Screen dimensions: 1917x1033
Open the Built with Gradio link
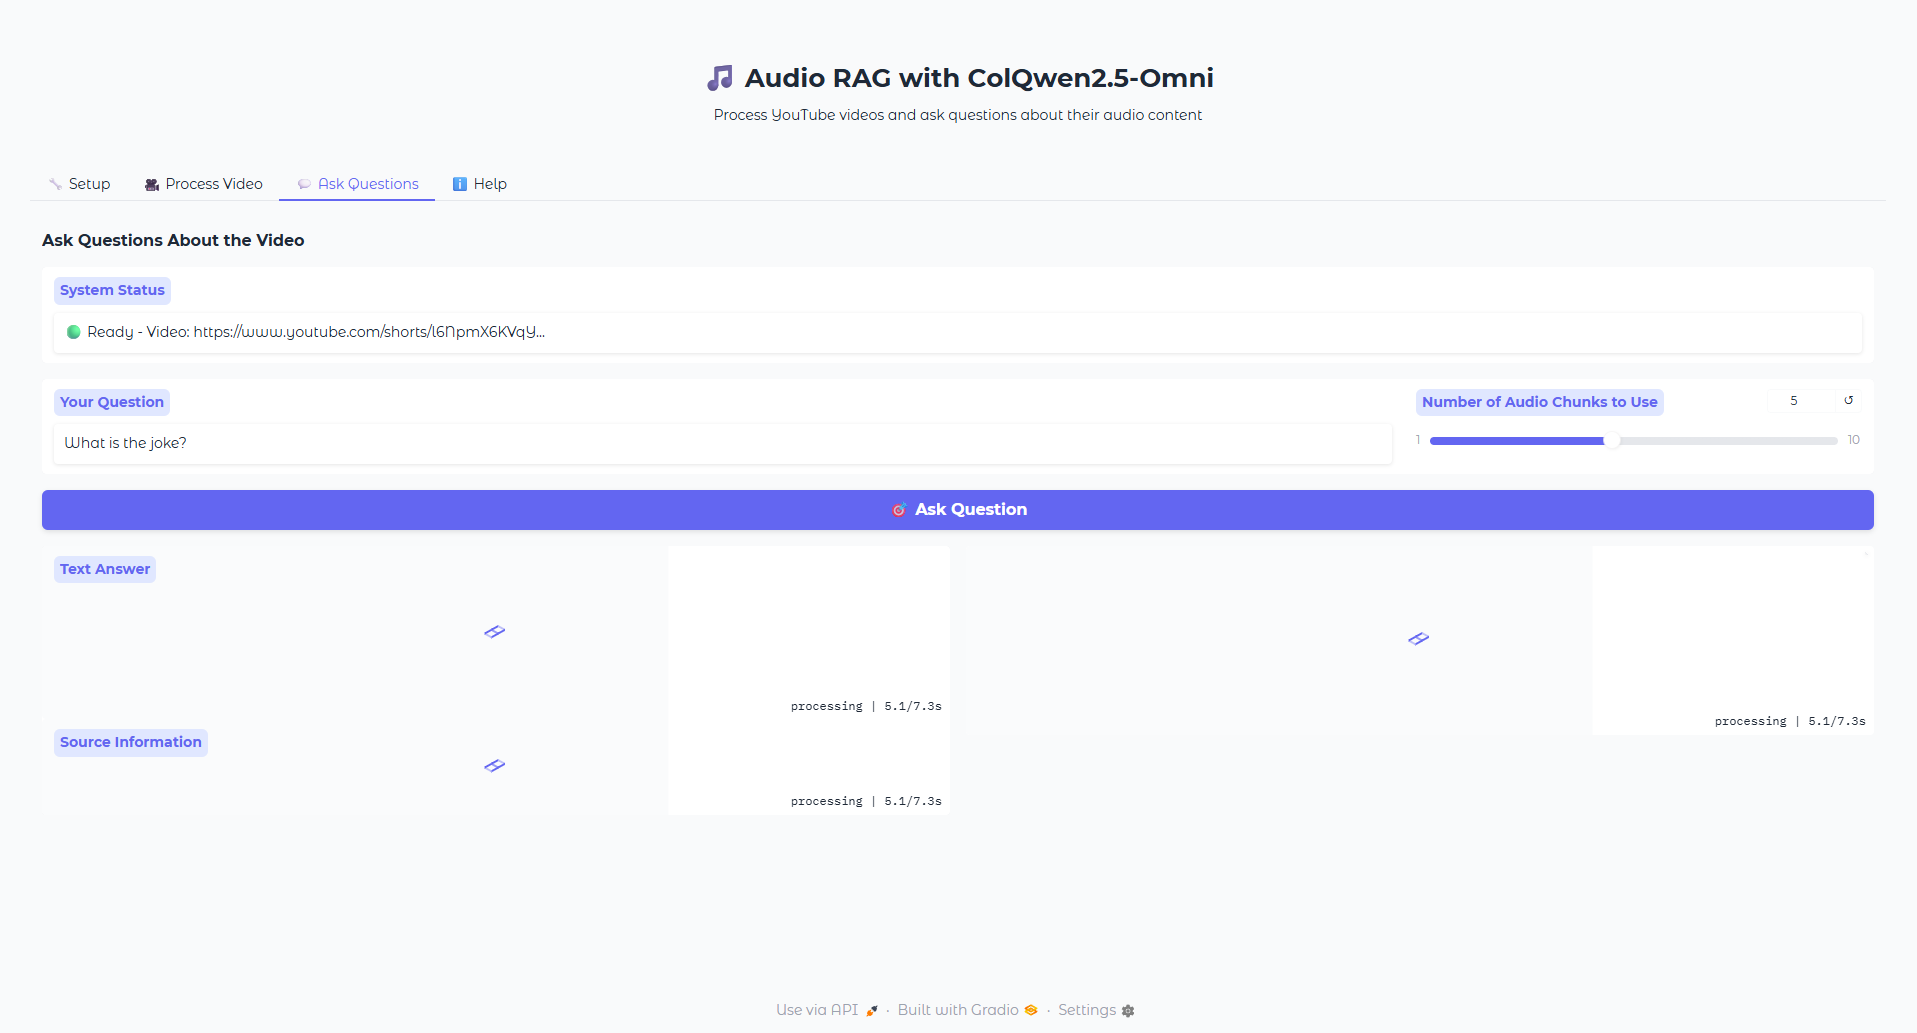(956, 1010)
